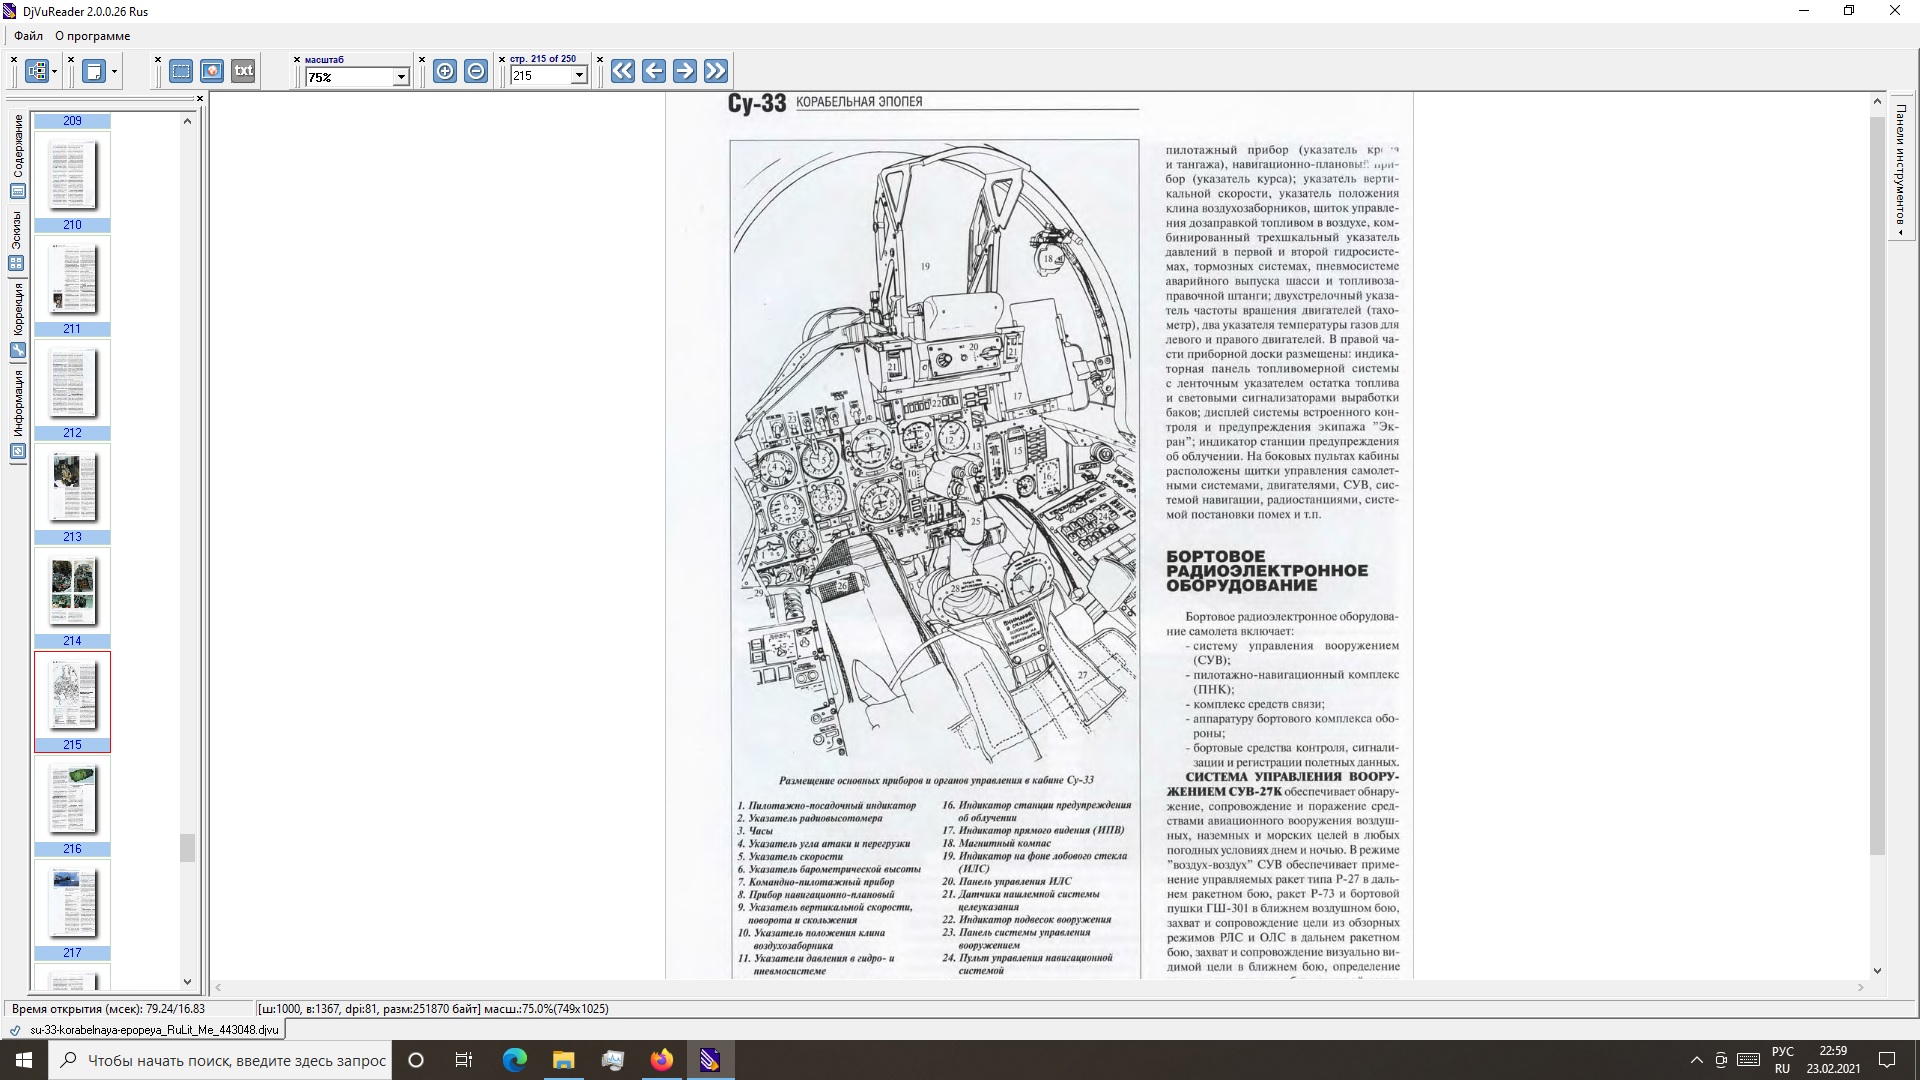Click inside the page number field
The width and height of the screenshot is (1920, 1080).
(541, 76)
